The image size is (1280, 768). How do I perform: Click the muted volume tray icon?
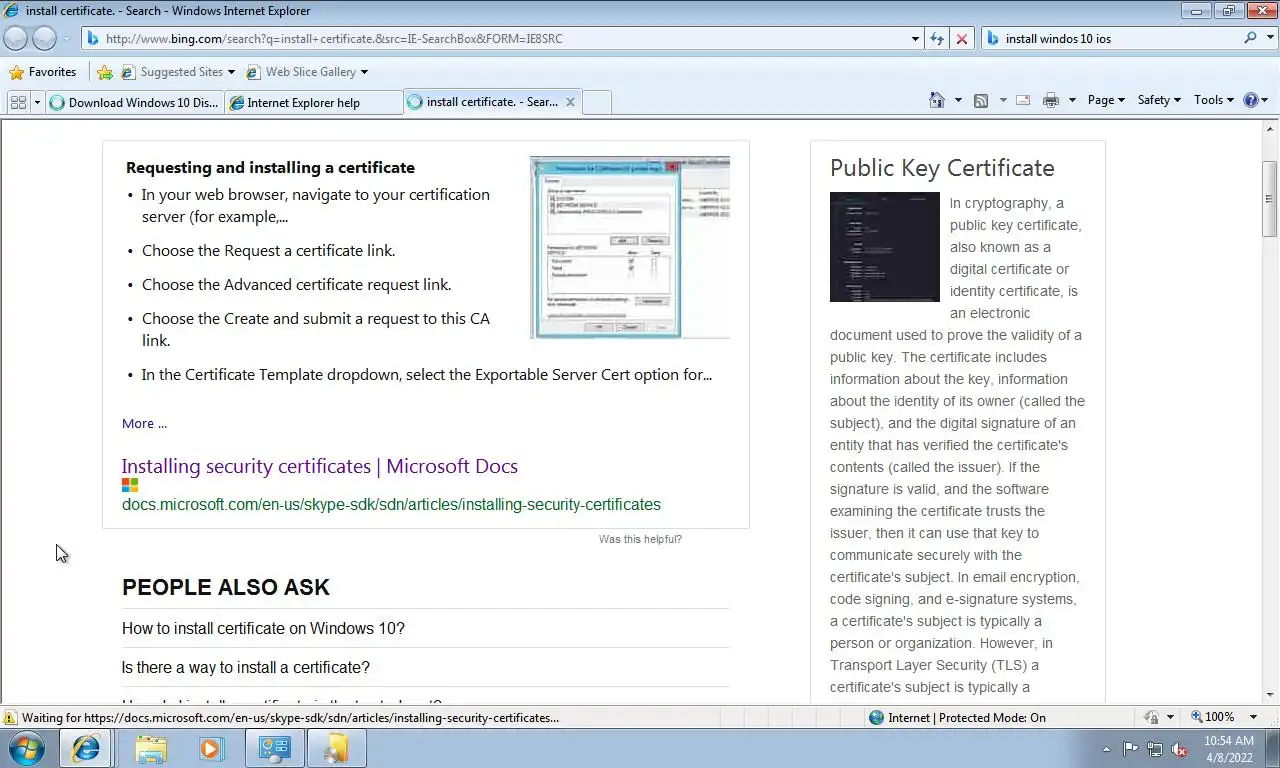pos(1179,748)
